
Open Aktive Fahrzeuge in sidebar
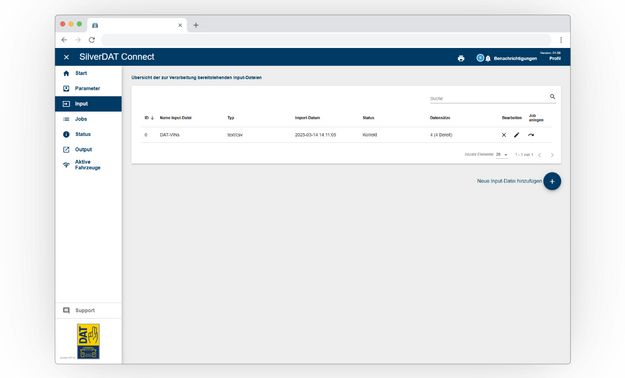[88, 165]
